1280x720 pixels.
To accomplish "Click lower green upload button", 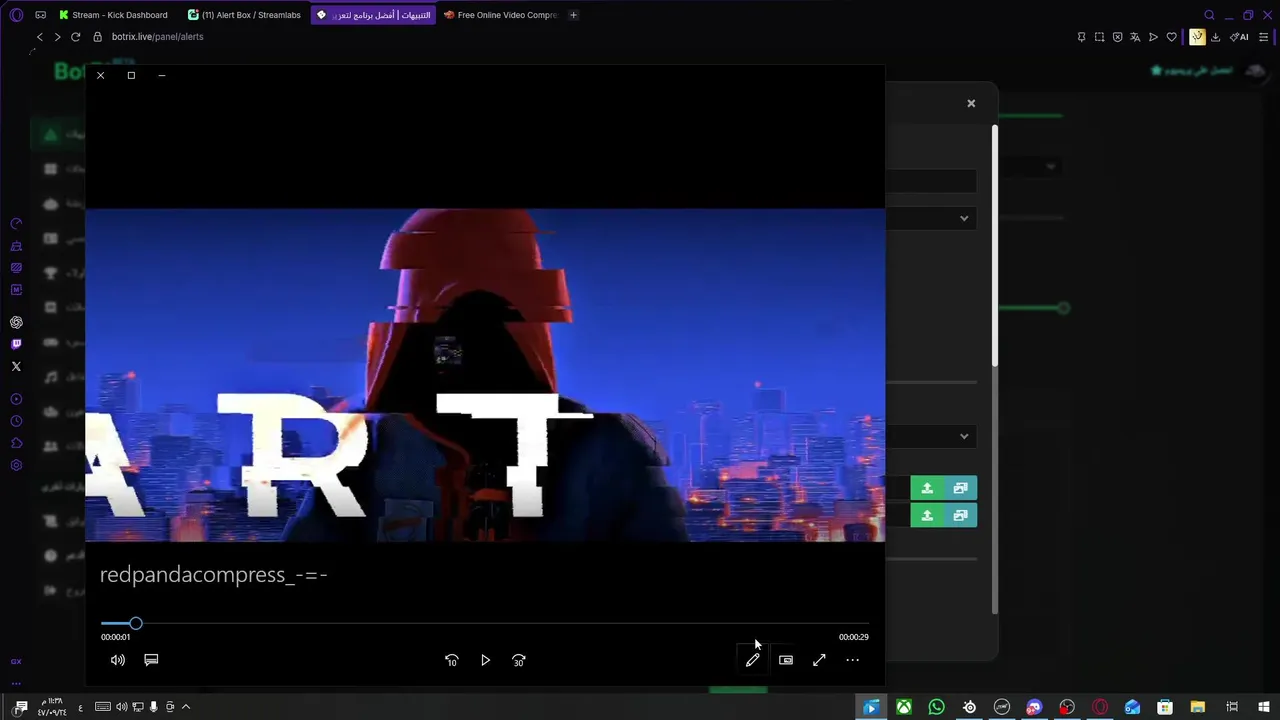I will tap(927, 515).
